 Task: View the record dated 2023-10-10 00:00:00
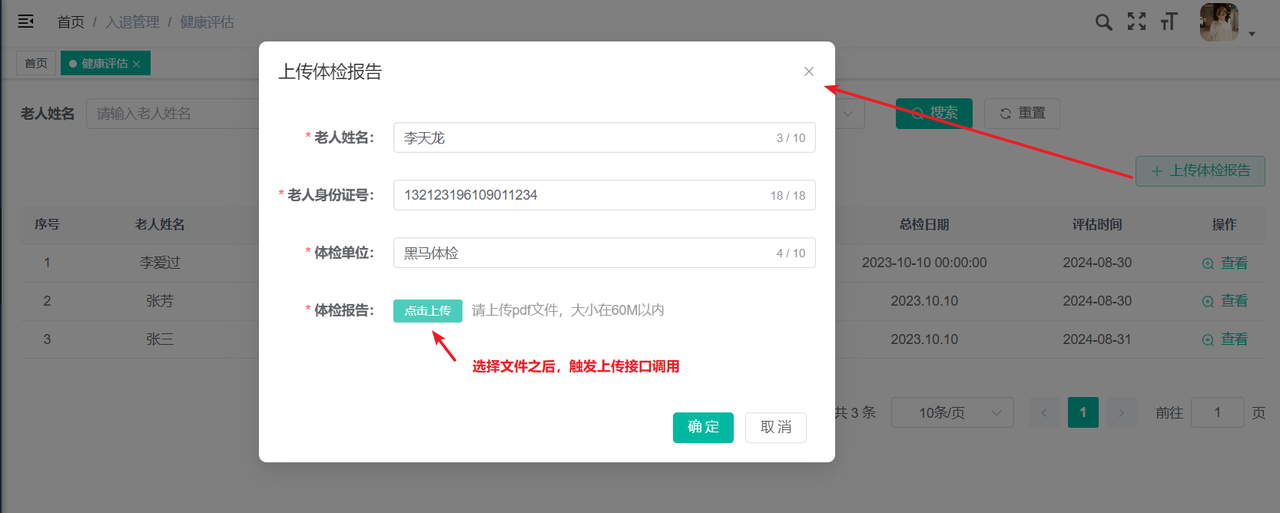pos(1225,263)
